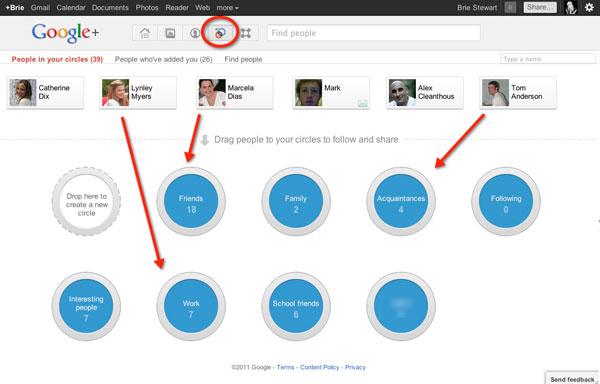Viewport: 600px width, 384px height.
Task: Select Lynley Myers's person card
Action: (x=138, y=93)
